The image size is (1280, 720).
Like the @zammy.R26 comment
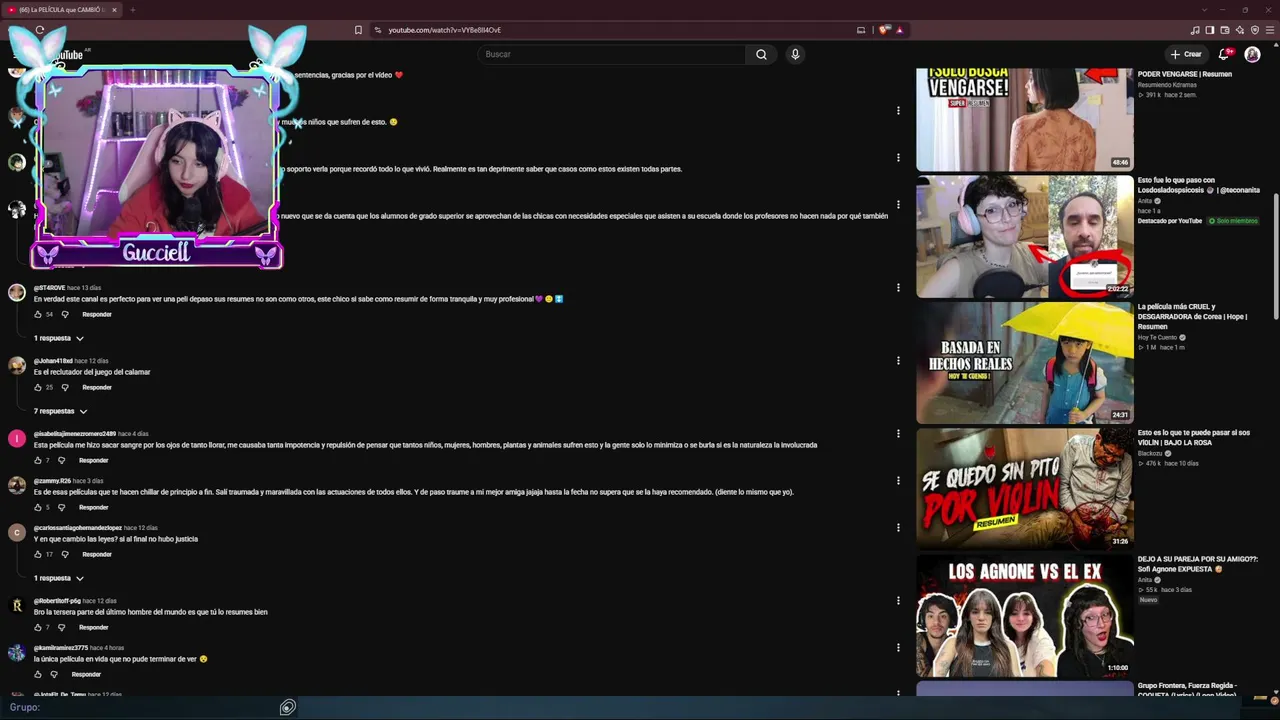[38, 507]
